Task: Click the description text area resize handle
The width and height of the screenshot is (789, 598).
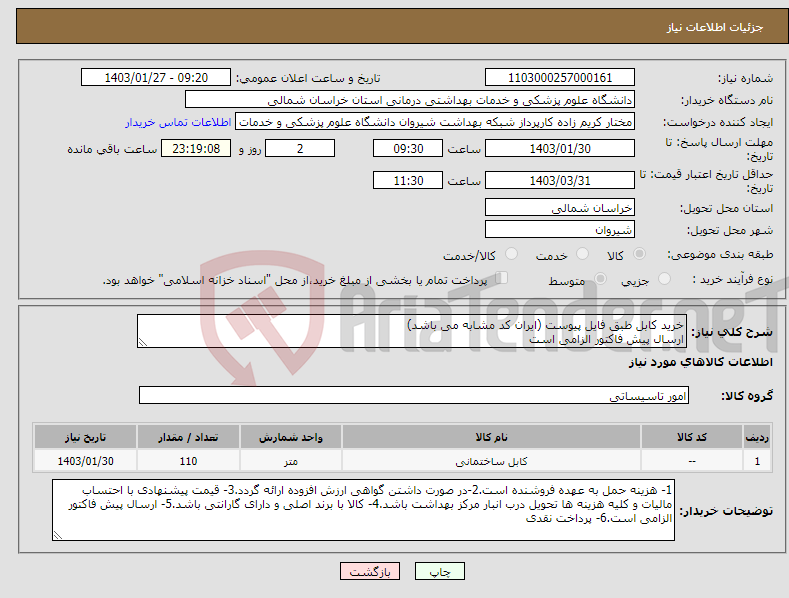Action: (143, 342)
